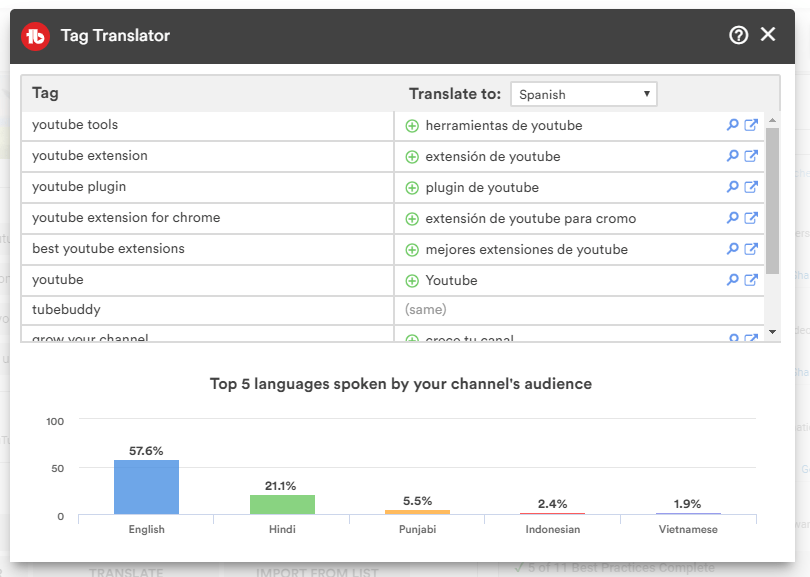Click the search magnifier for "youtube tools"
This screenshot has width=810, height=577.
pyautogui.click(x=733, y=125)
